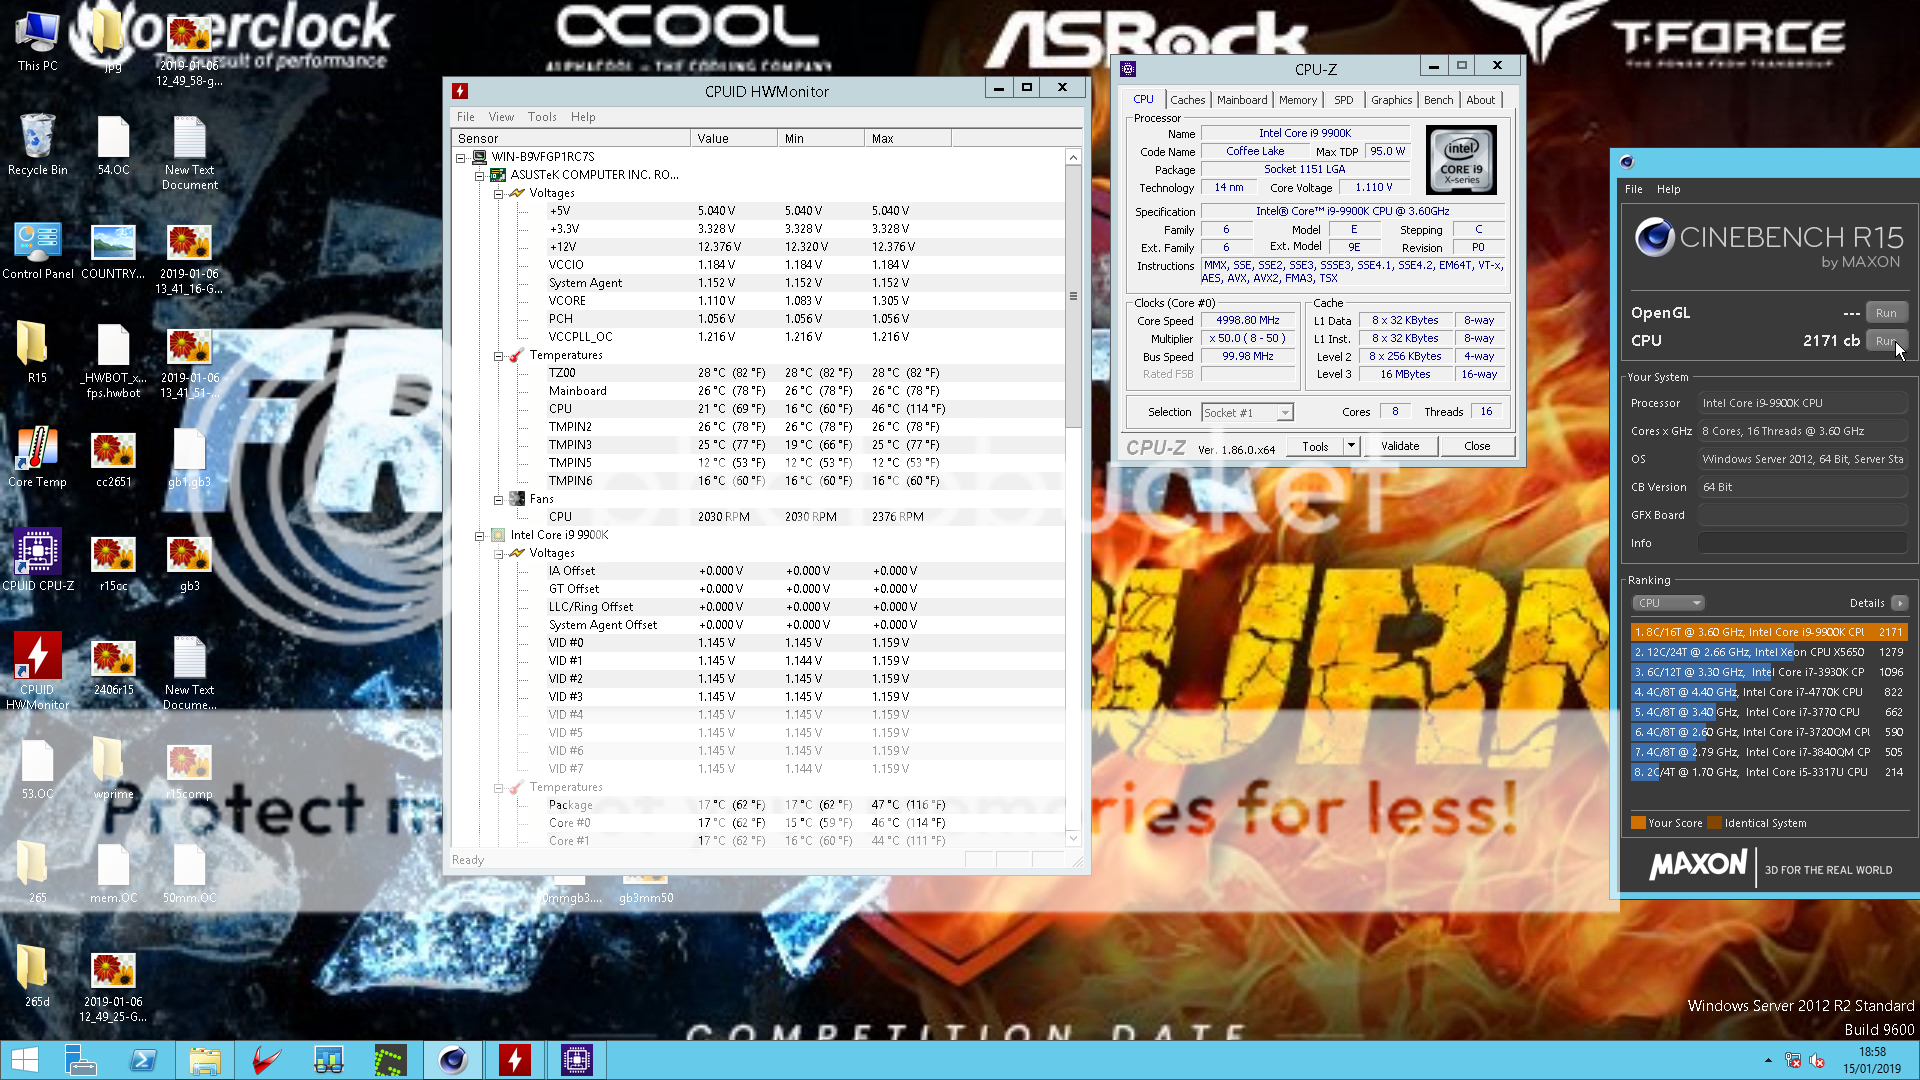The height and width of the screenshot is (1080, 1920).
Task: Open the 54.OC file on the desktop
Action: point(113,145)
